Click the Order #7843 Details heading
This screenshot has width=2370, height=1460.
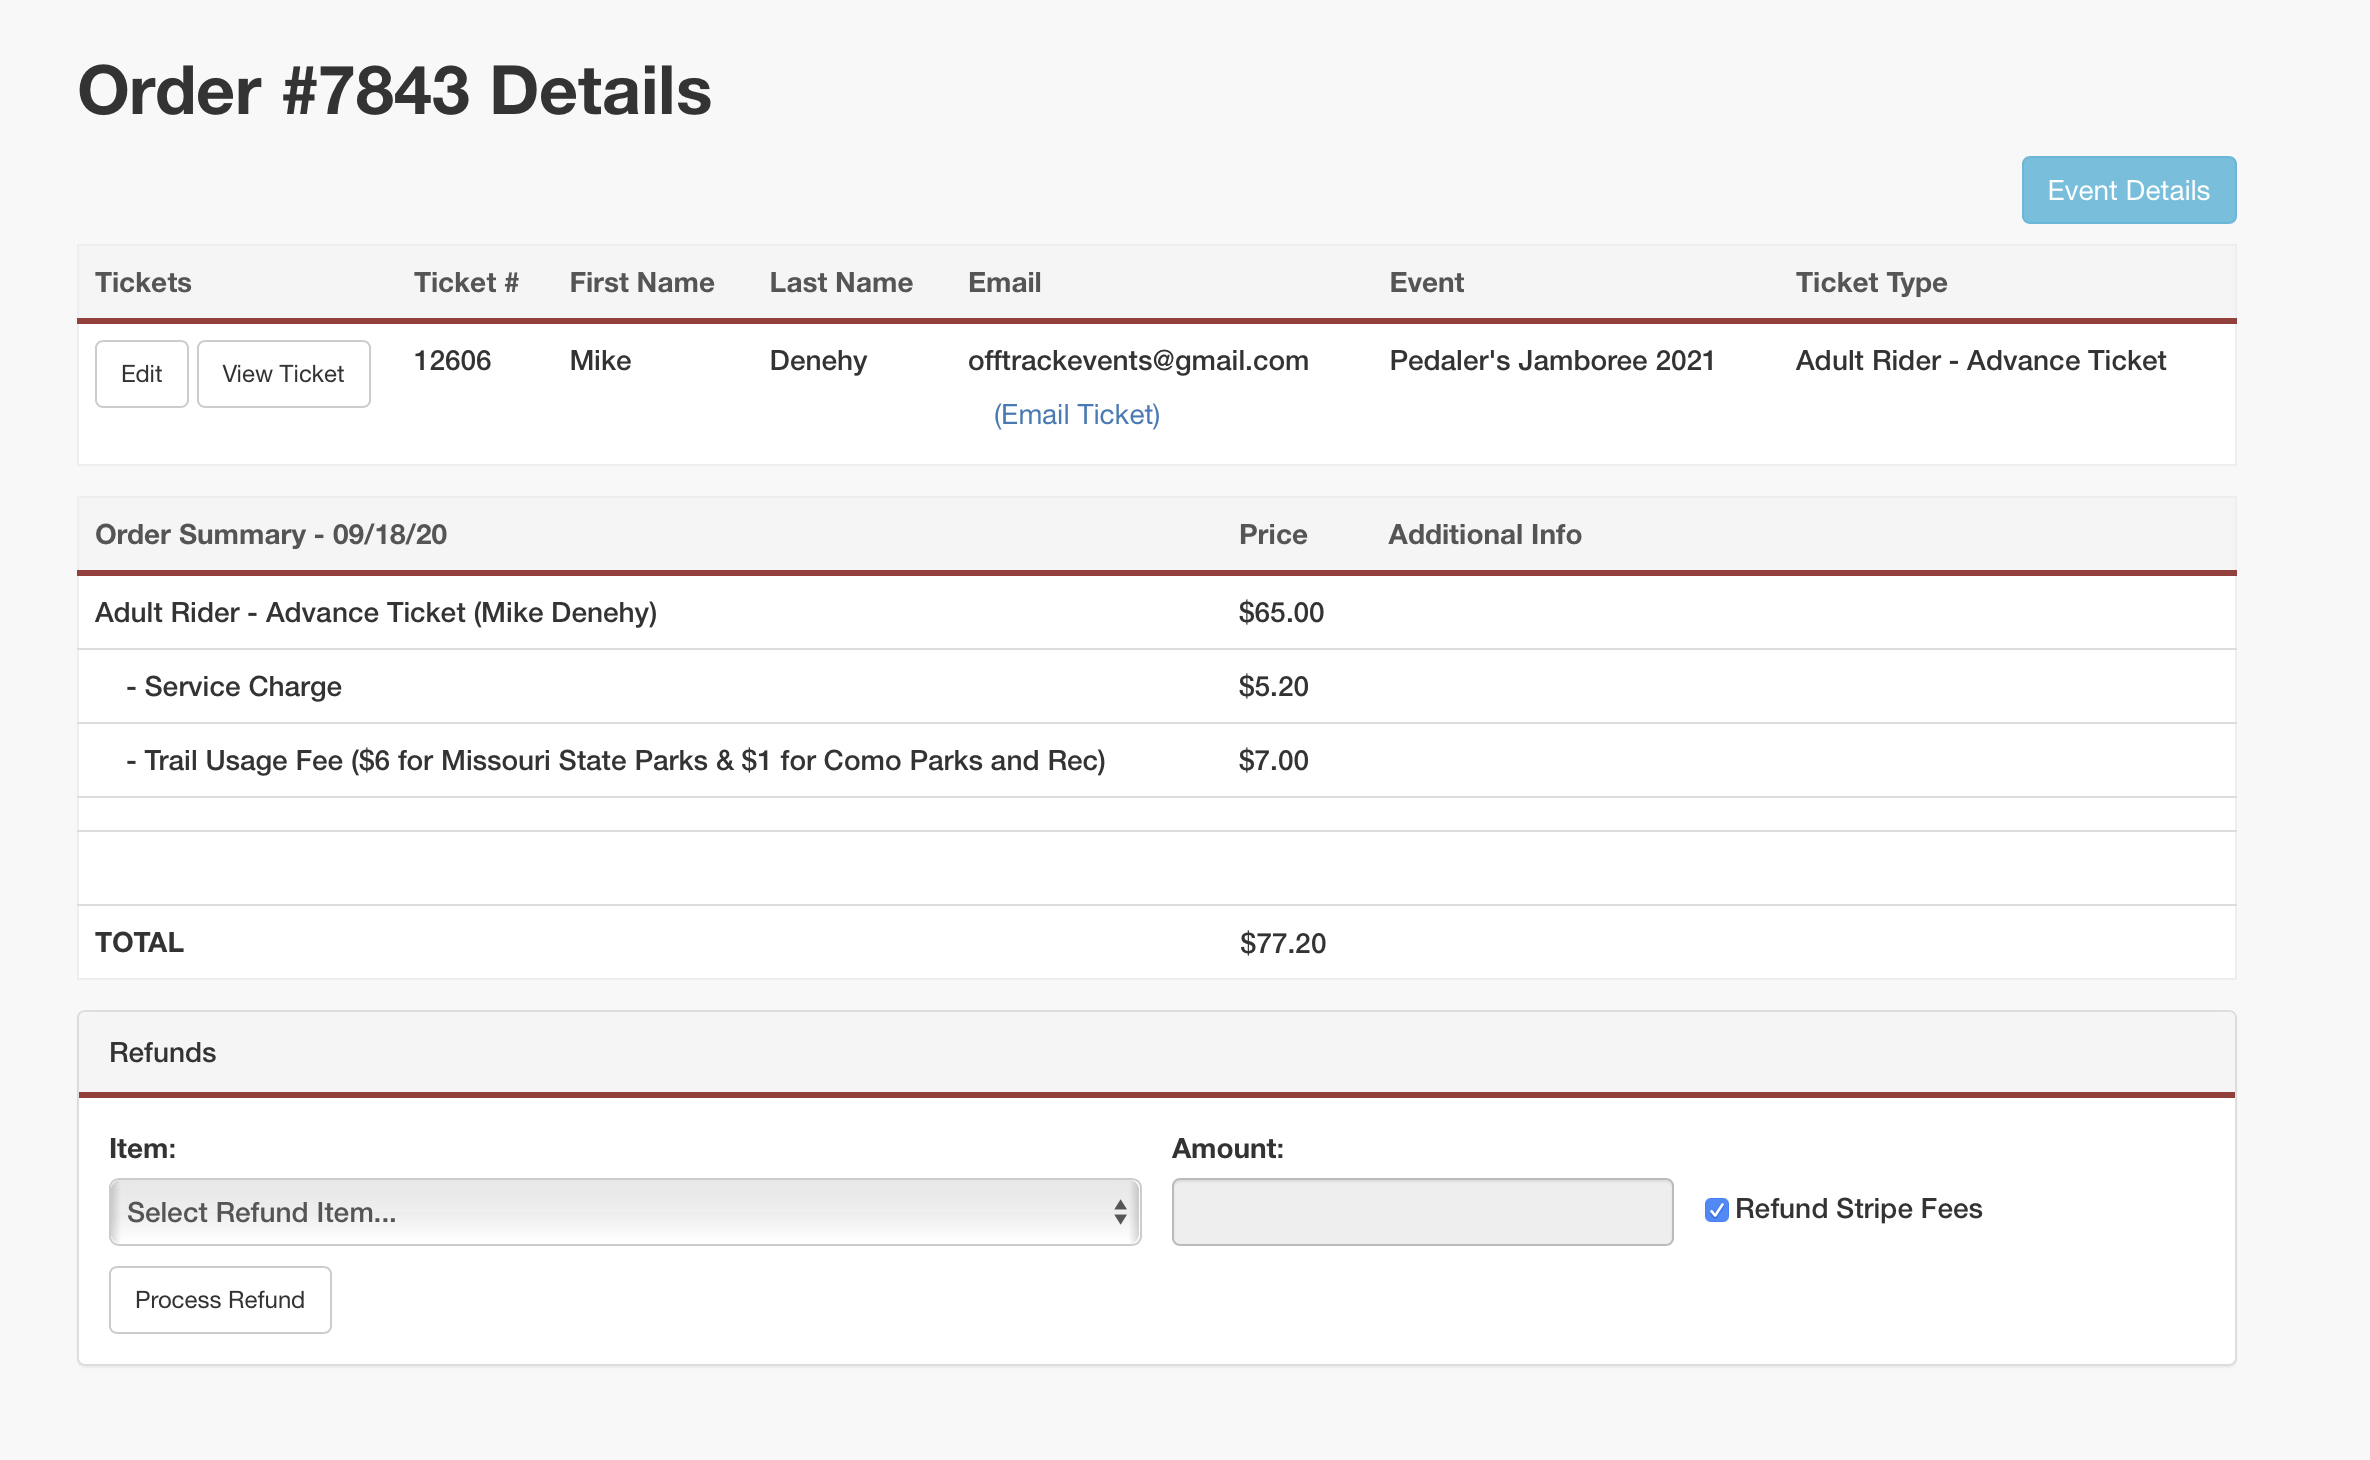point(394,90)
